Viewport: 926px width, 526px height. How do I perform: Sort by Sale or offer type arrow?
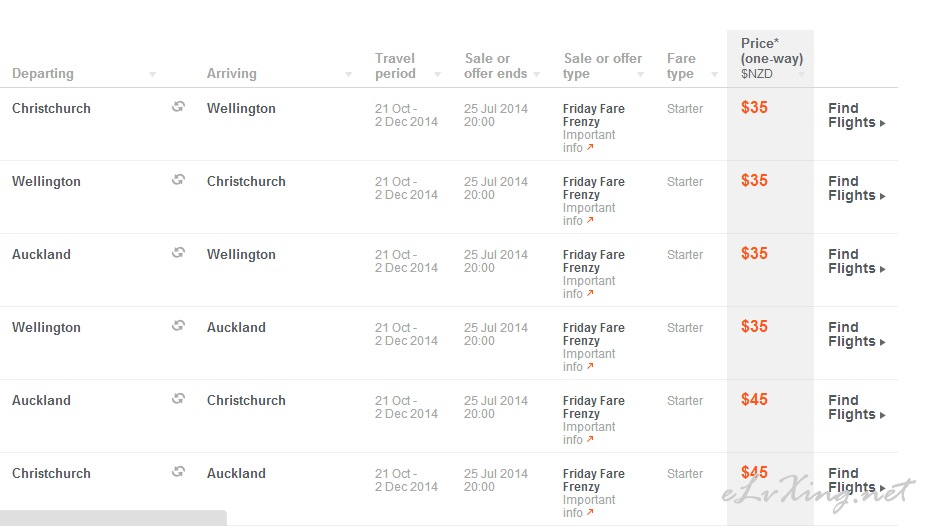[x=640, y=74]
